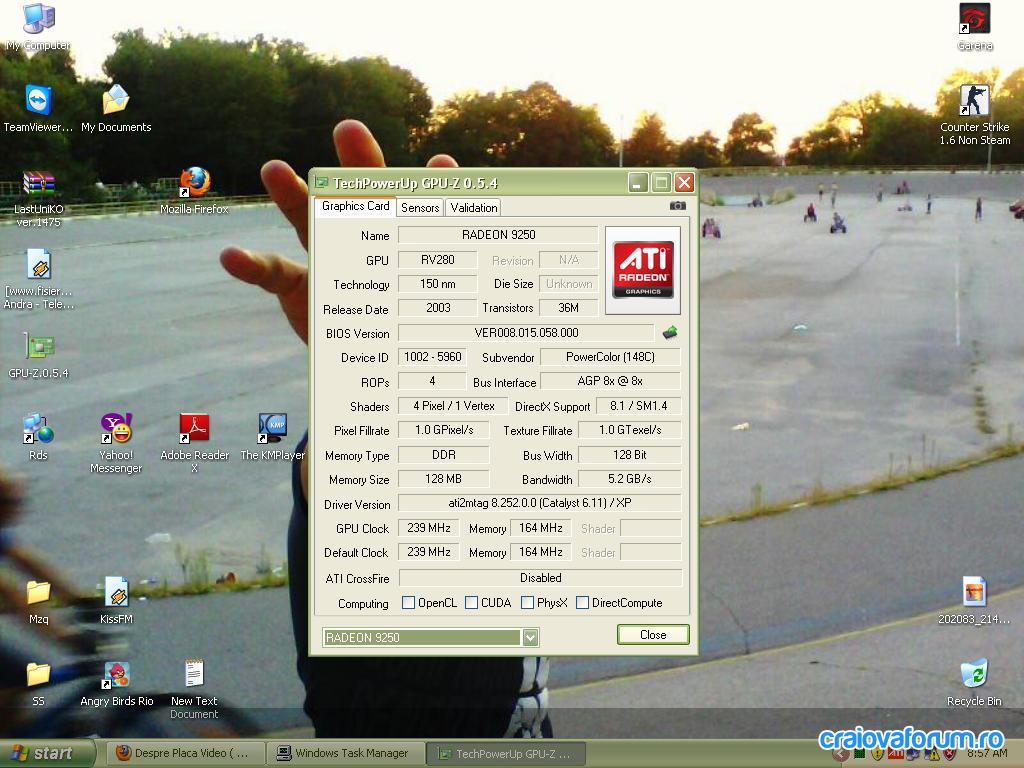
Task: Switch to Graphics Card tab
Action: click(x=355, y=206)
